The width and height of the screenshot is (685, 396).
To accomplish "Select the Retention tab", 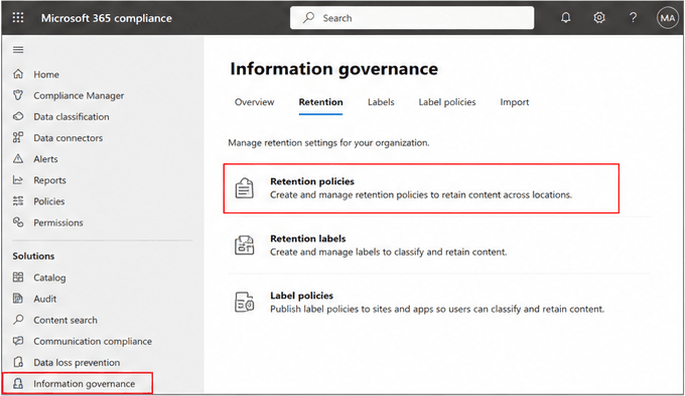I will [321, 102].
